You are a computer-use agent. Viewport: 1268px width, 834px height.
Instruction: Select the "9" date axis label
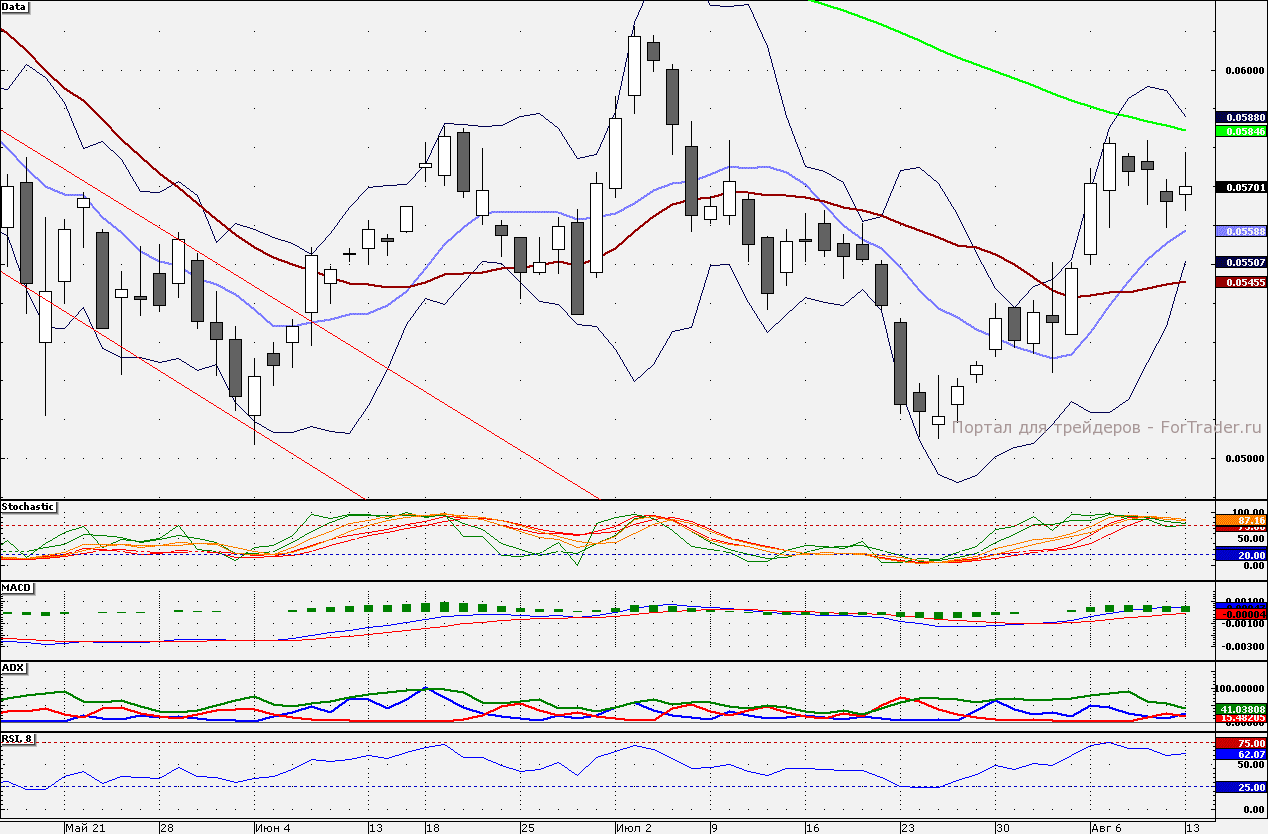[714, 828]
